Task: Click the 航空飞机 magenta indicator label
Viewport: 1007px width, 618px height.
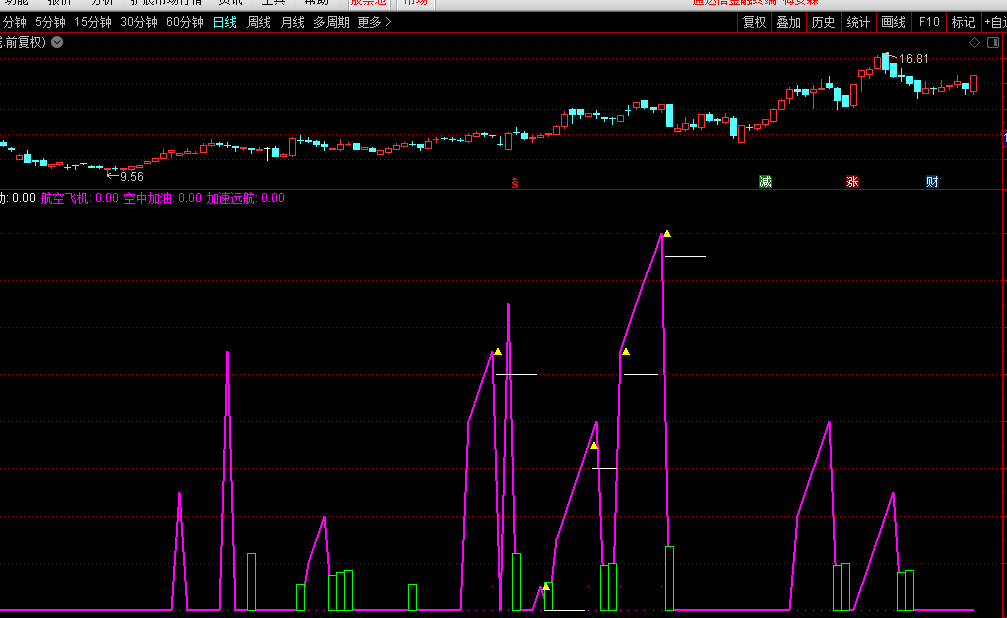Action: 65,198
